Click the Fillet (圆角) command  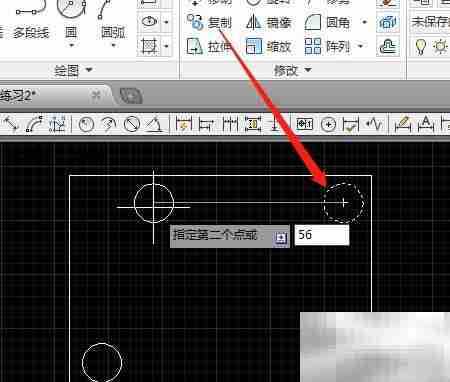point(327,22)
